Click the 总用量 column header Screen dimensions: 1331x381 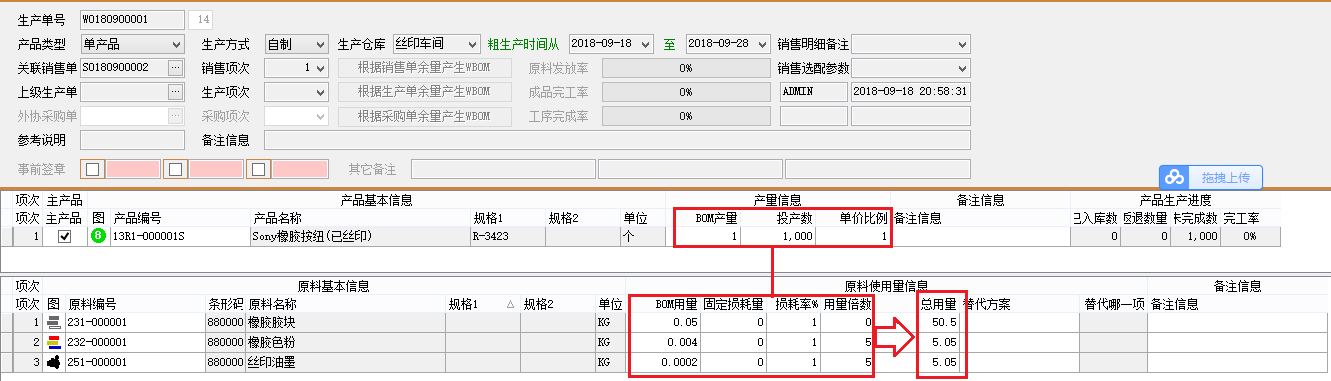[x=939, y=303]
